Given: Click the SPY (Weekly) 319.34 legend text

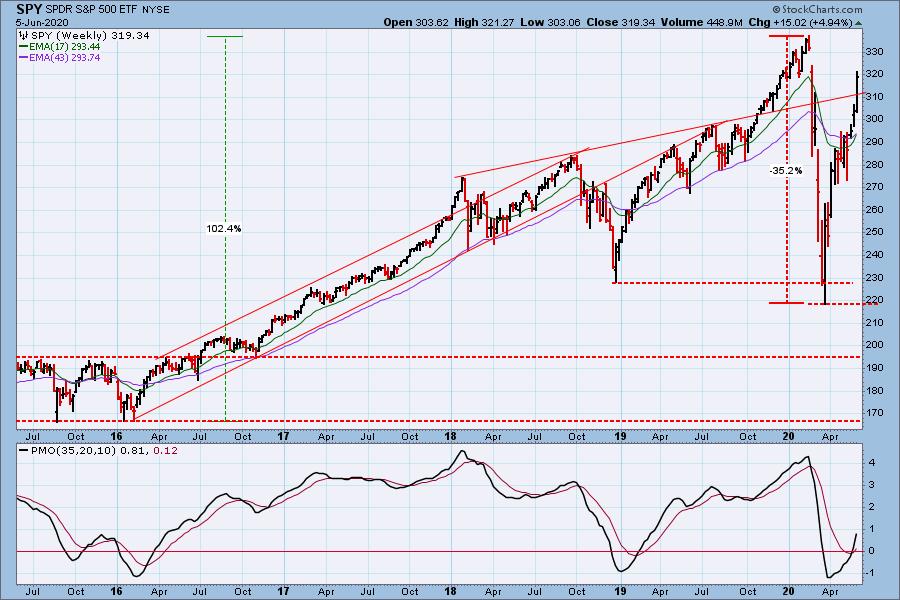Looking at the screenshot, I should 90,36.
